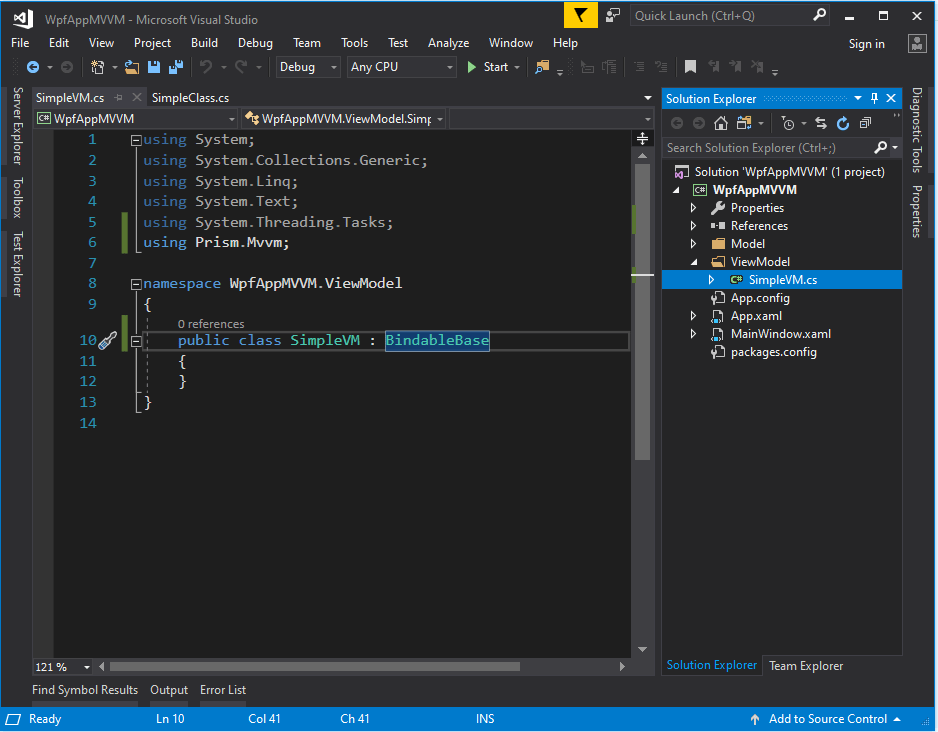
Task: Click the search magnifier in Solution Explorer
Action: (x=881, y=147)
